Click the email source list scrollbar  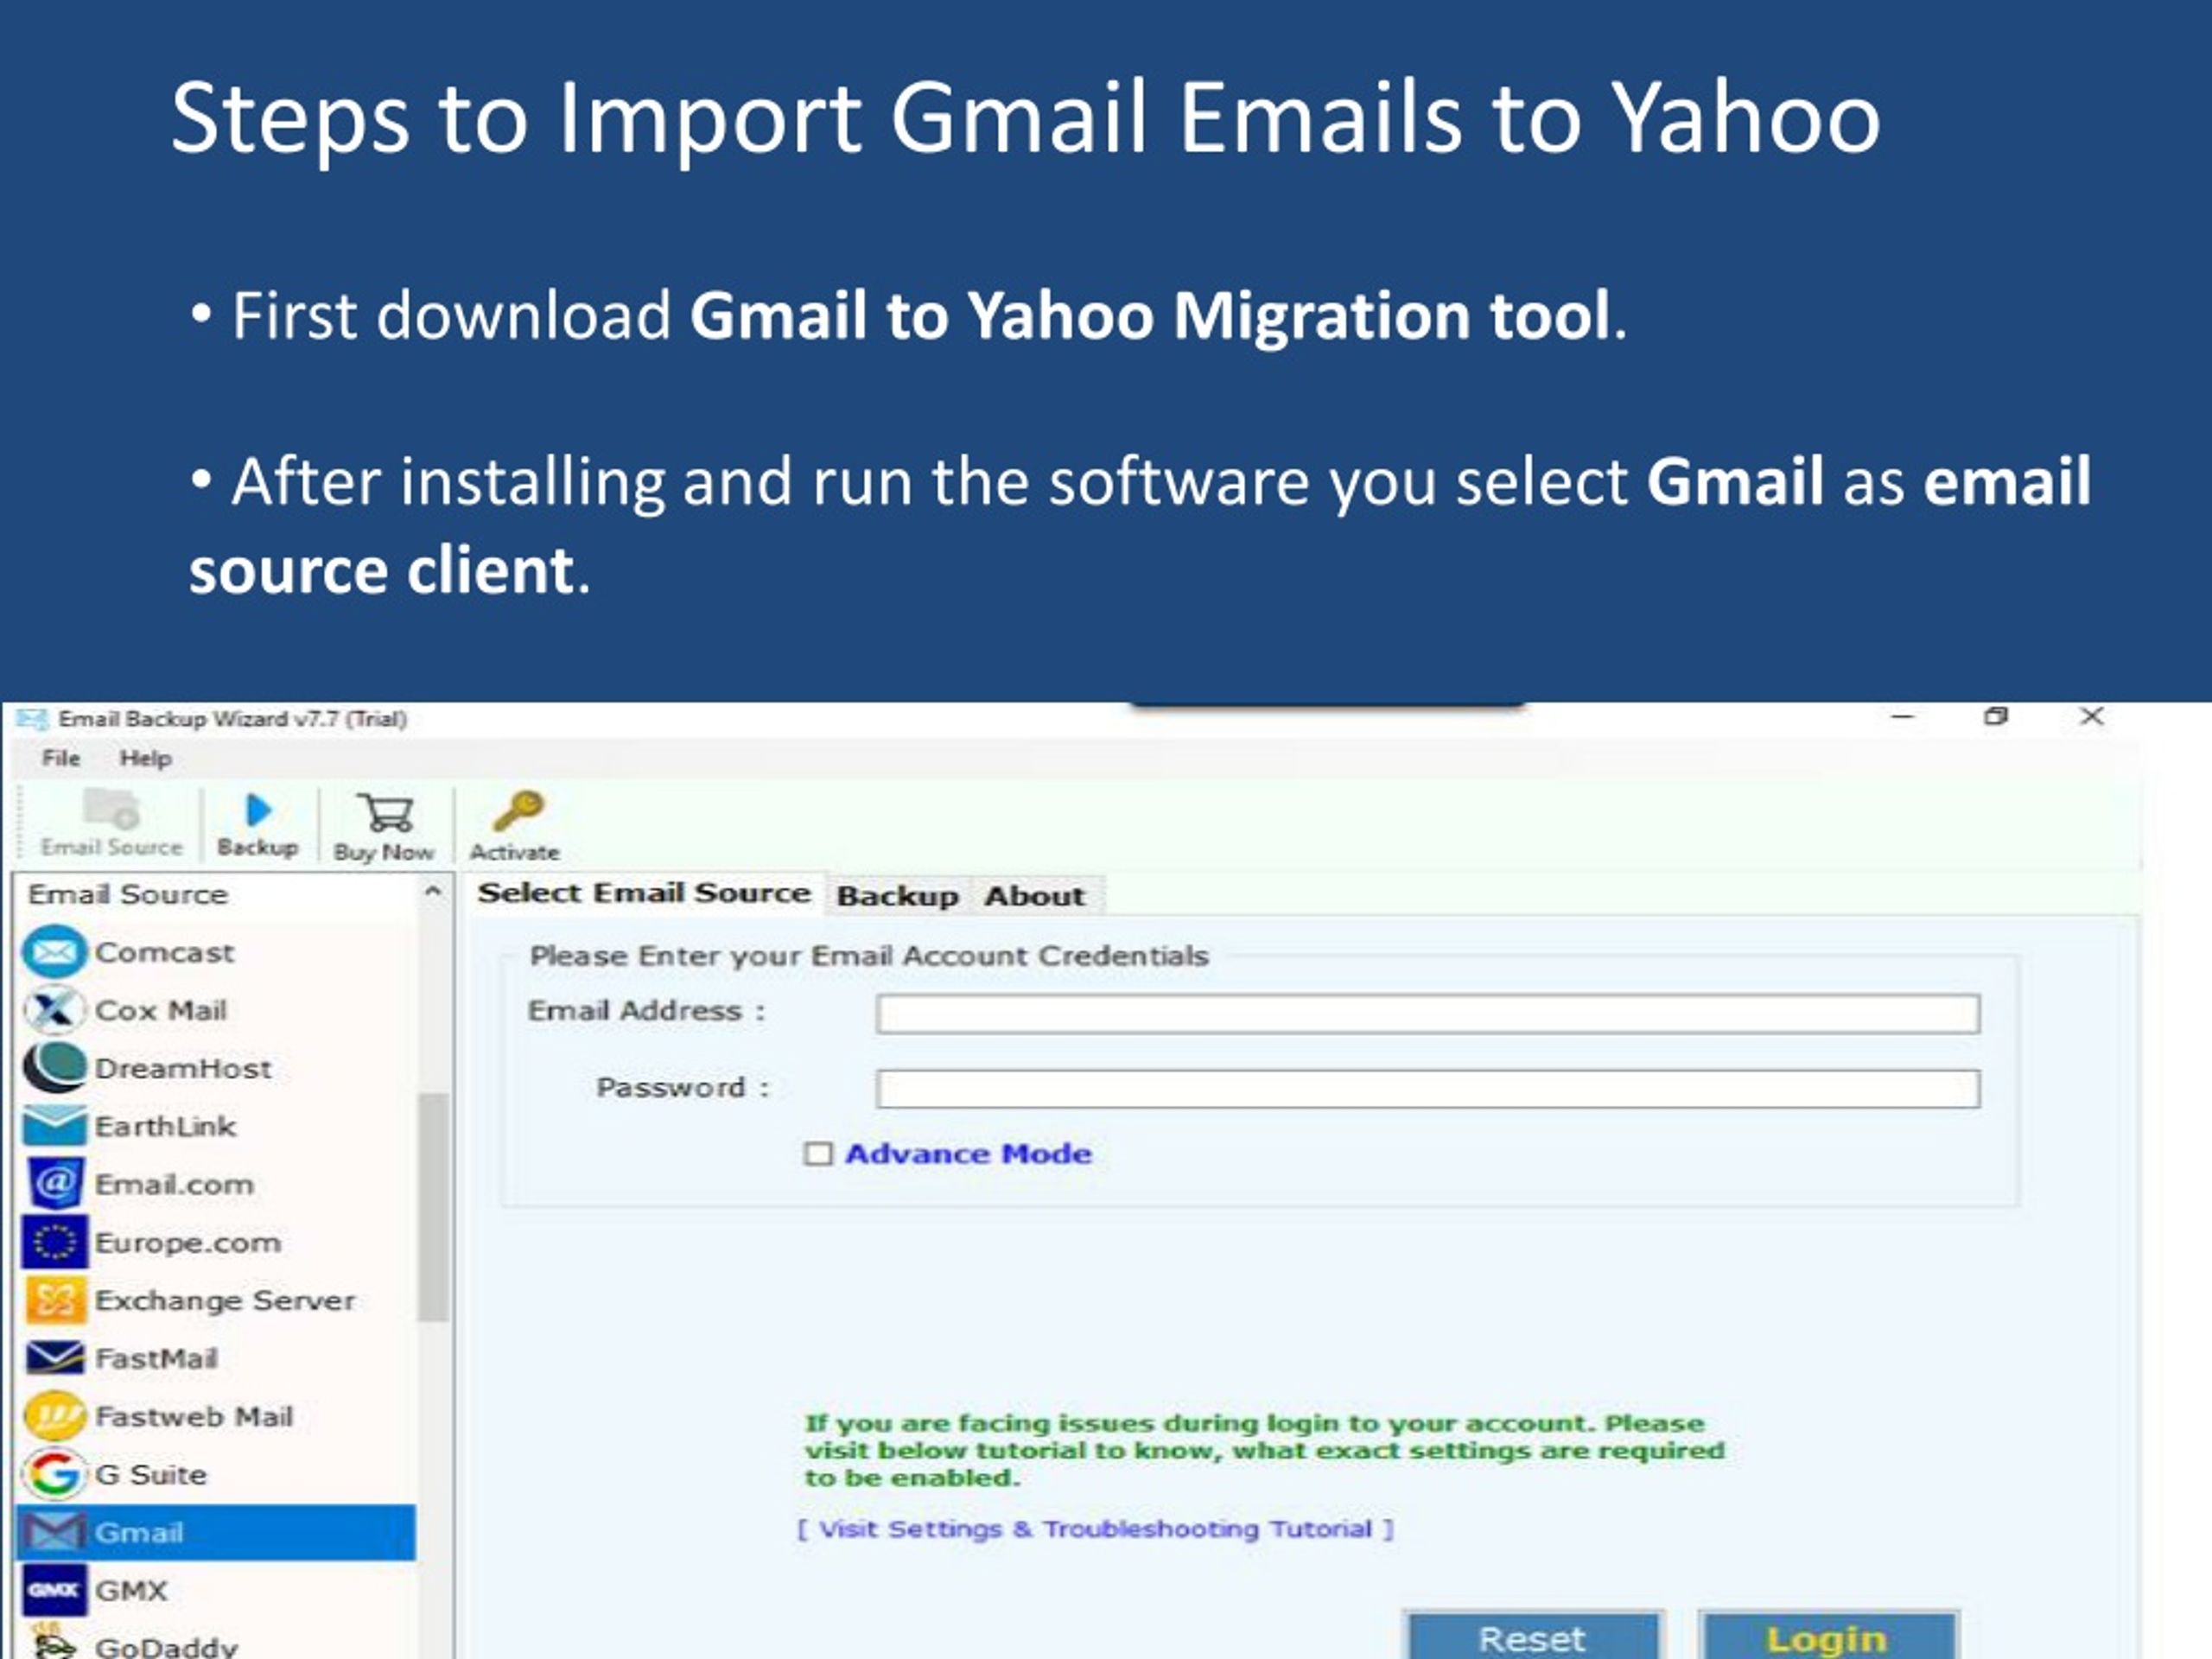point(433,1208)
